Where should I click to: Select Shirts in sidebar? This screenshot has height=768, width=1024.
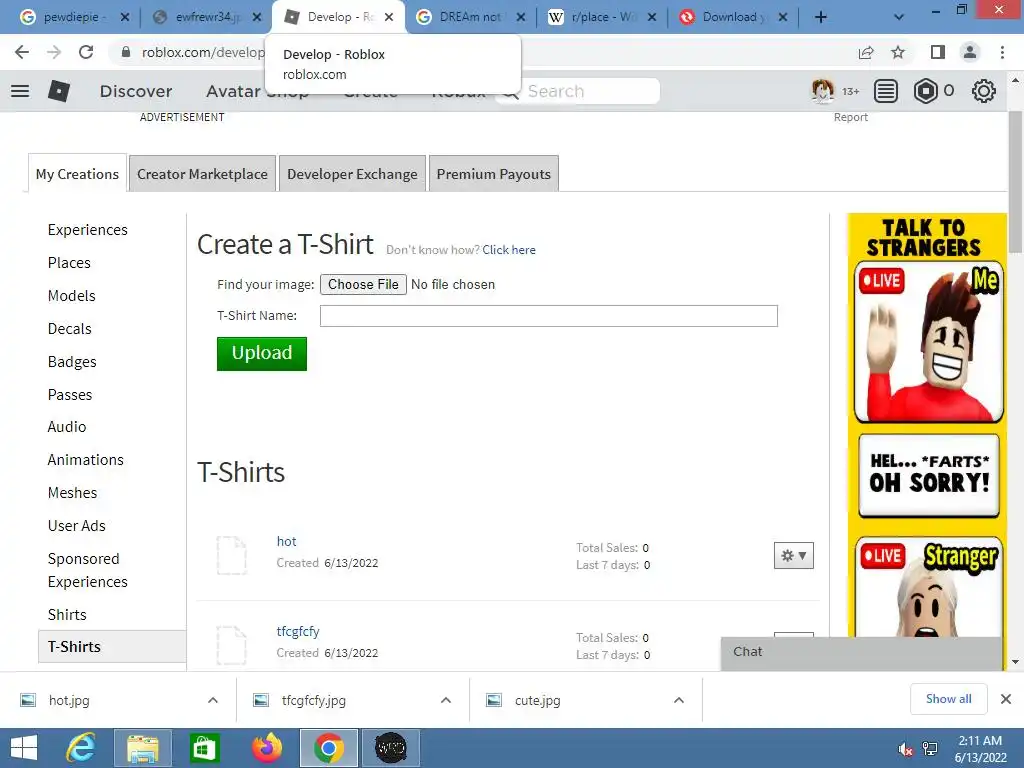67,615
